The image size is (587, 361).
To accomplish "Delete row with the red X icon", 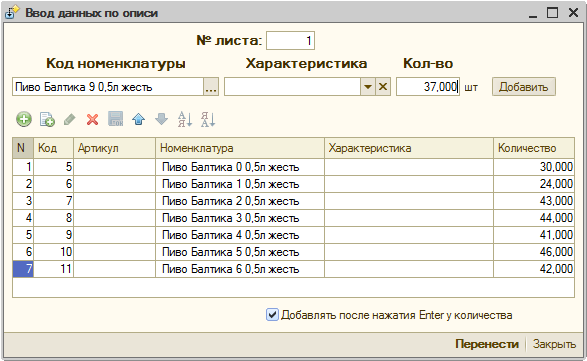I will pyautogui.click(x=92, y=119).
